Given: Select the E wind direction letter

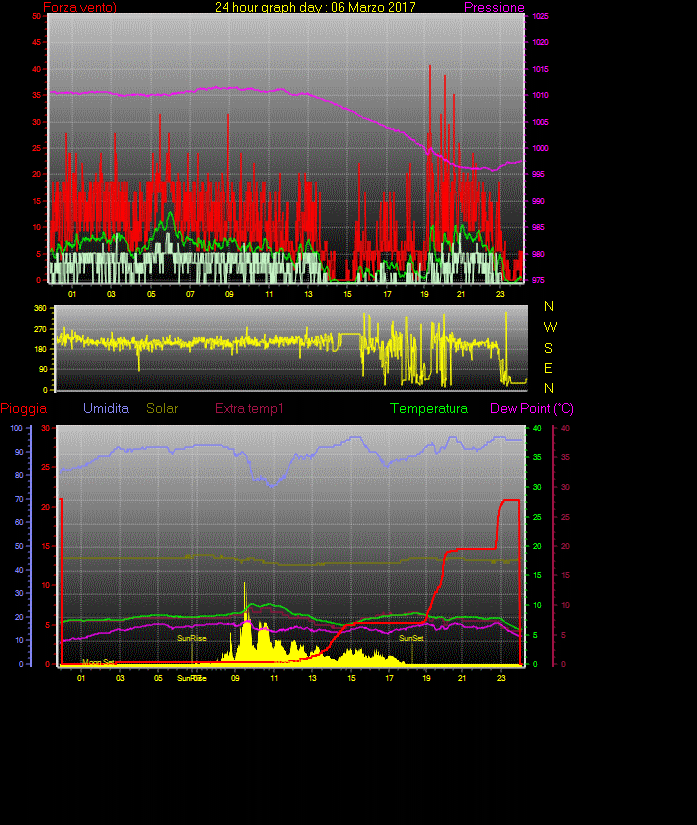Looking at the screenshot, I should [x=549, y=368].
